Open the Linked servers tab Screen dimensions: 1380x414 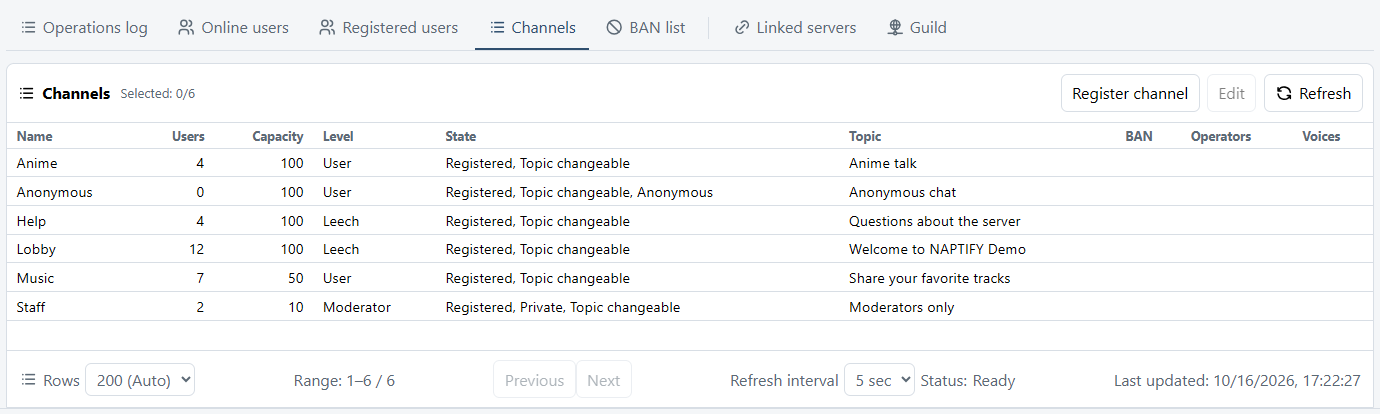[794, 28]
